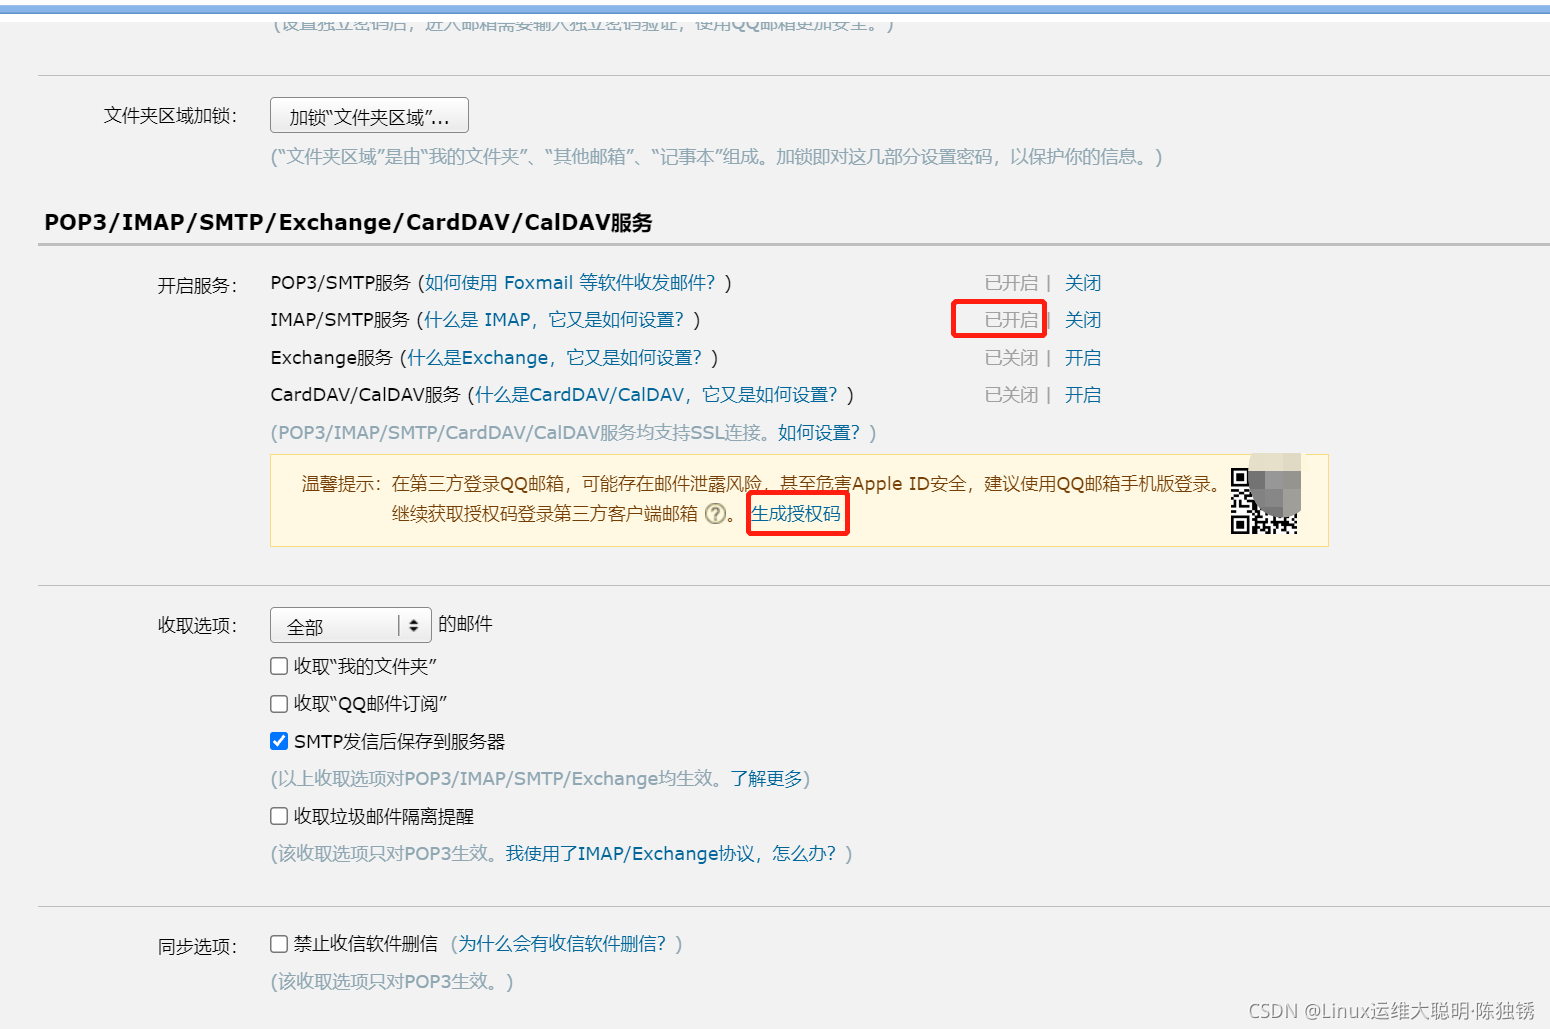Click the QR code image in the tip box

1265,499
